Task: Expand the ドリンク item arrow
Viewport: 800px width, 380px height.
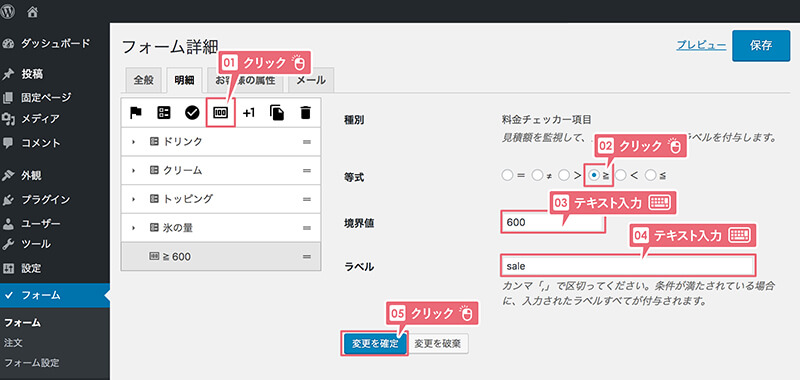Action: pos(133,142)
